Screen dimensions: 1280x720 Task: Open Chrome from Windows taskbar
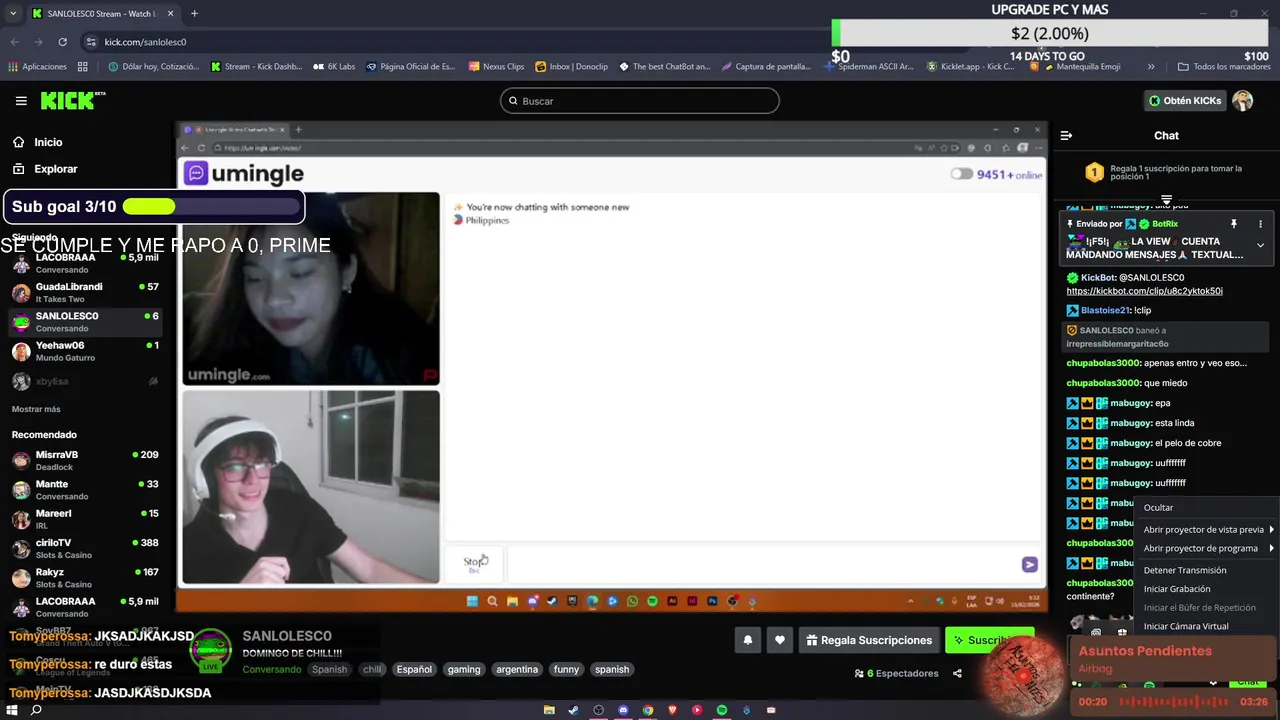click(648, 710)
